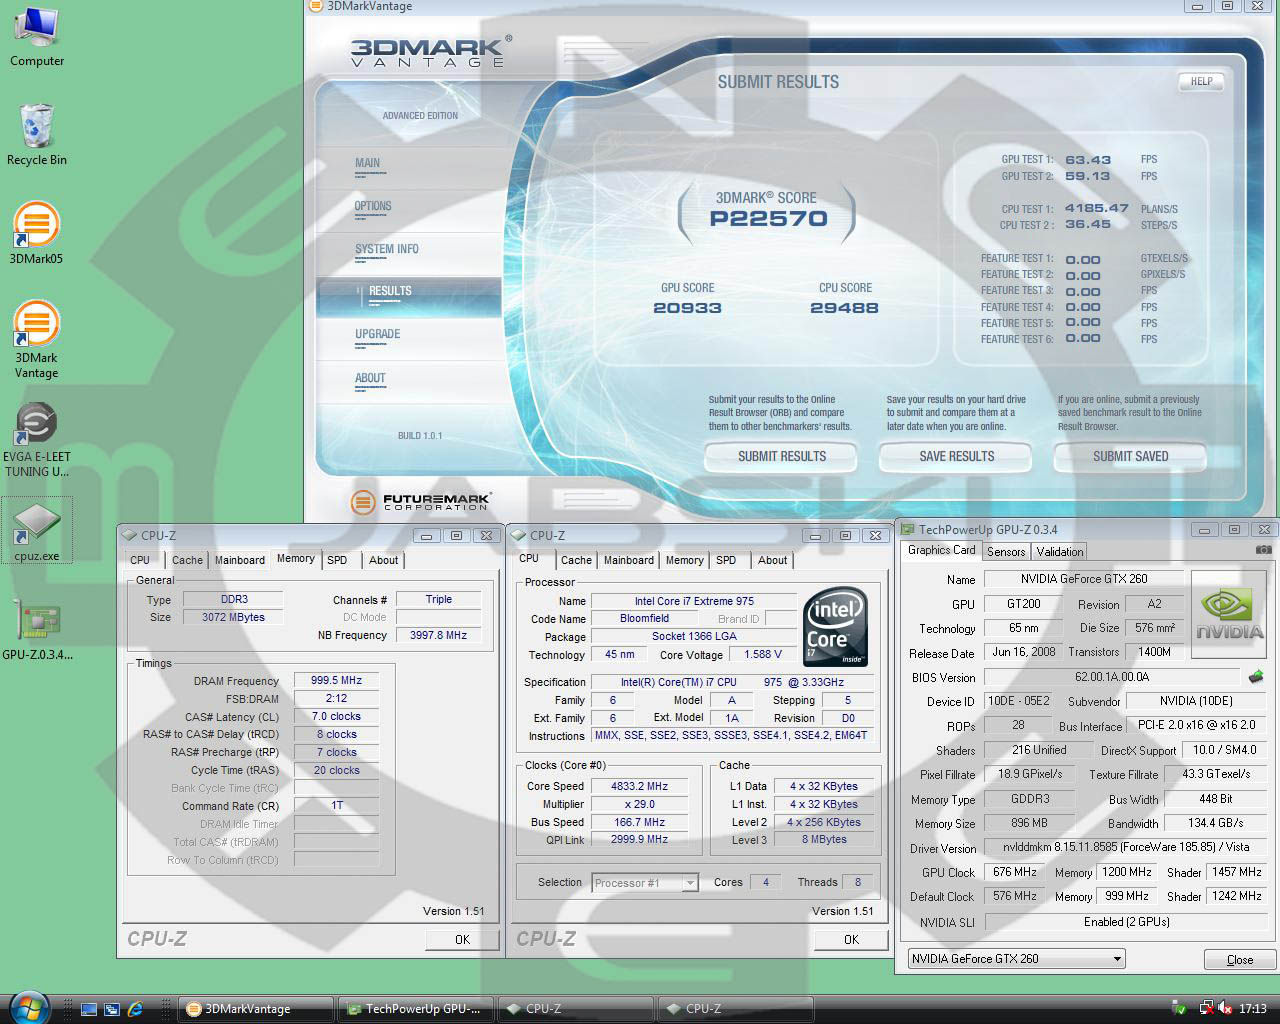Open Cache tab in the Processor CPU-Z window
This screenshot has height=1024, width=1280.
click(x=576, y=560)
